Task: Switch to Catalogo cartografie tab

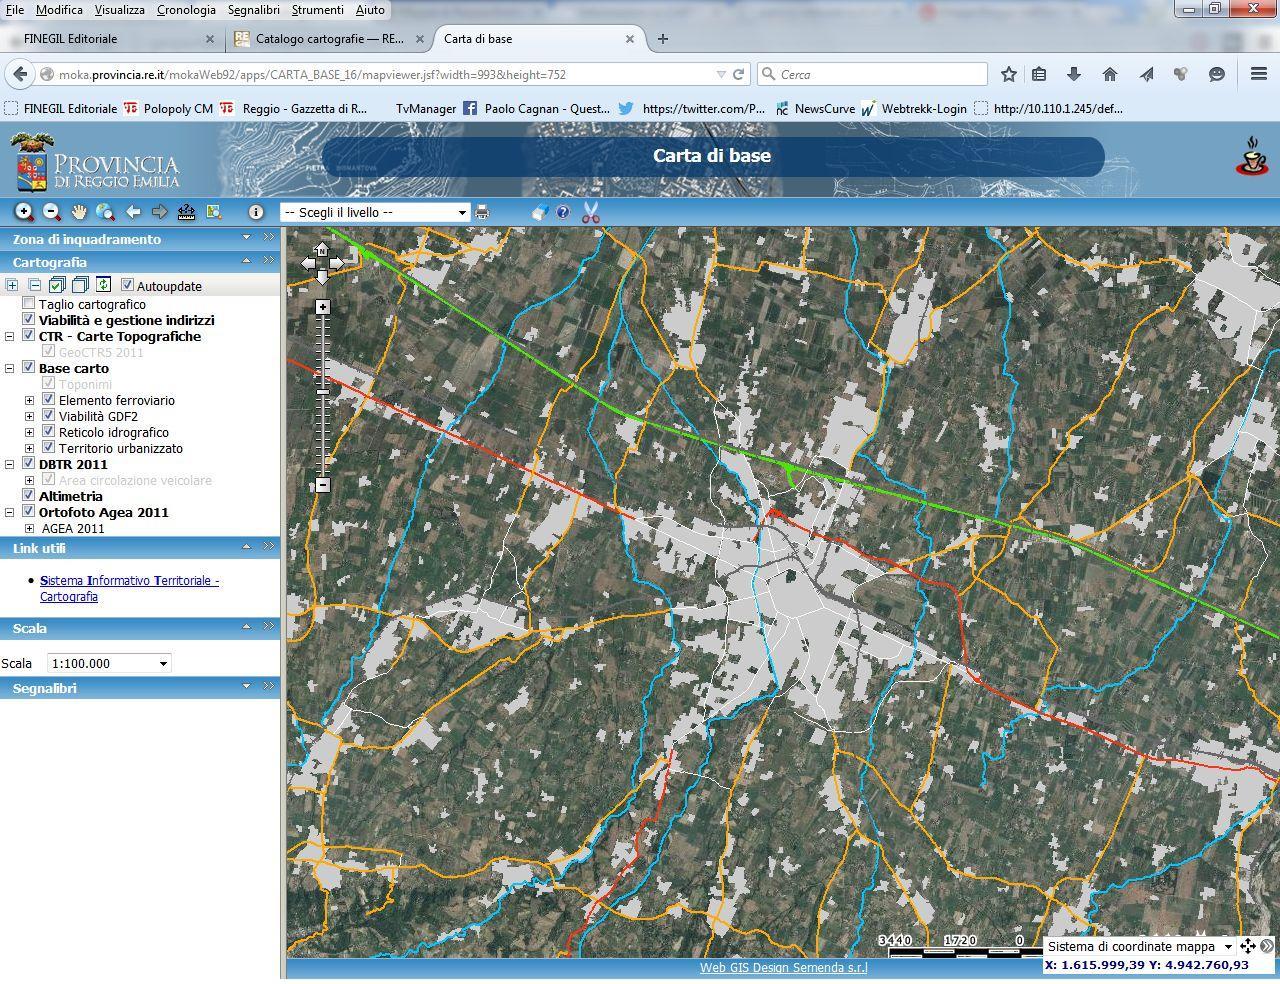Action: 329,39
